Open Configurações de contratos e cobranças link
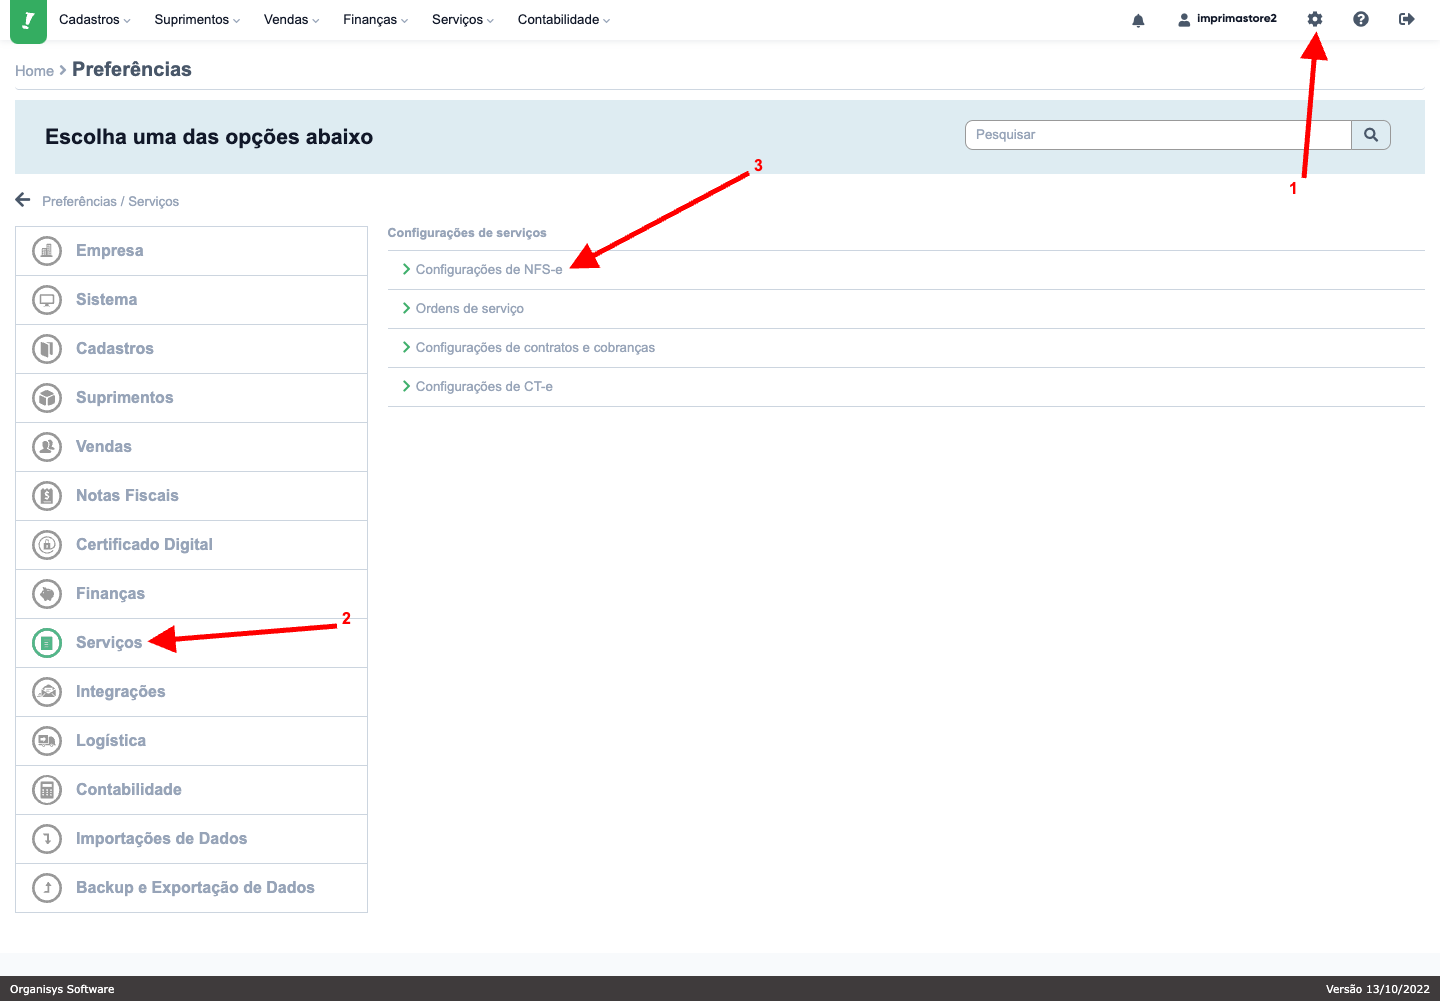The height and width of the screenshot is (1001, 1440). [x=535, y=347]
